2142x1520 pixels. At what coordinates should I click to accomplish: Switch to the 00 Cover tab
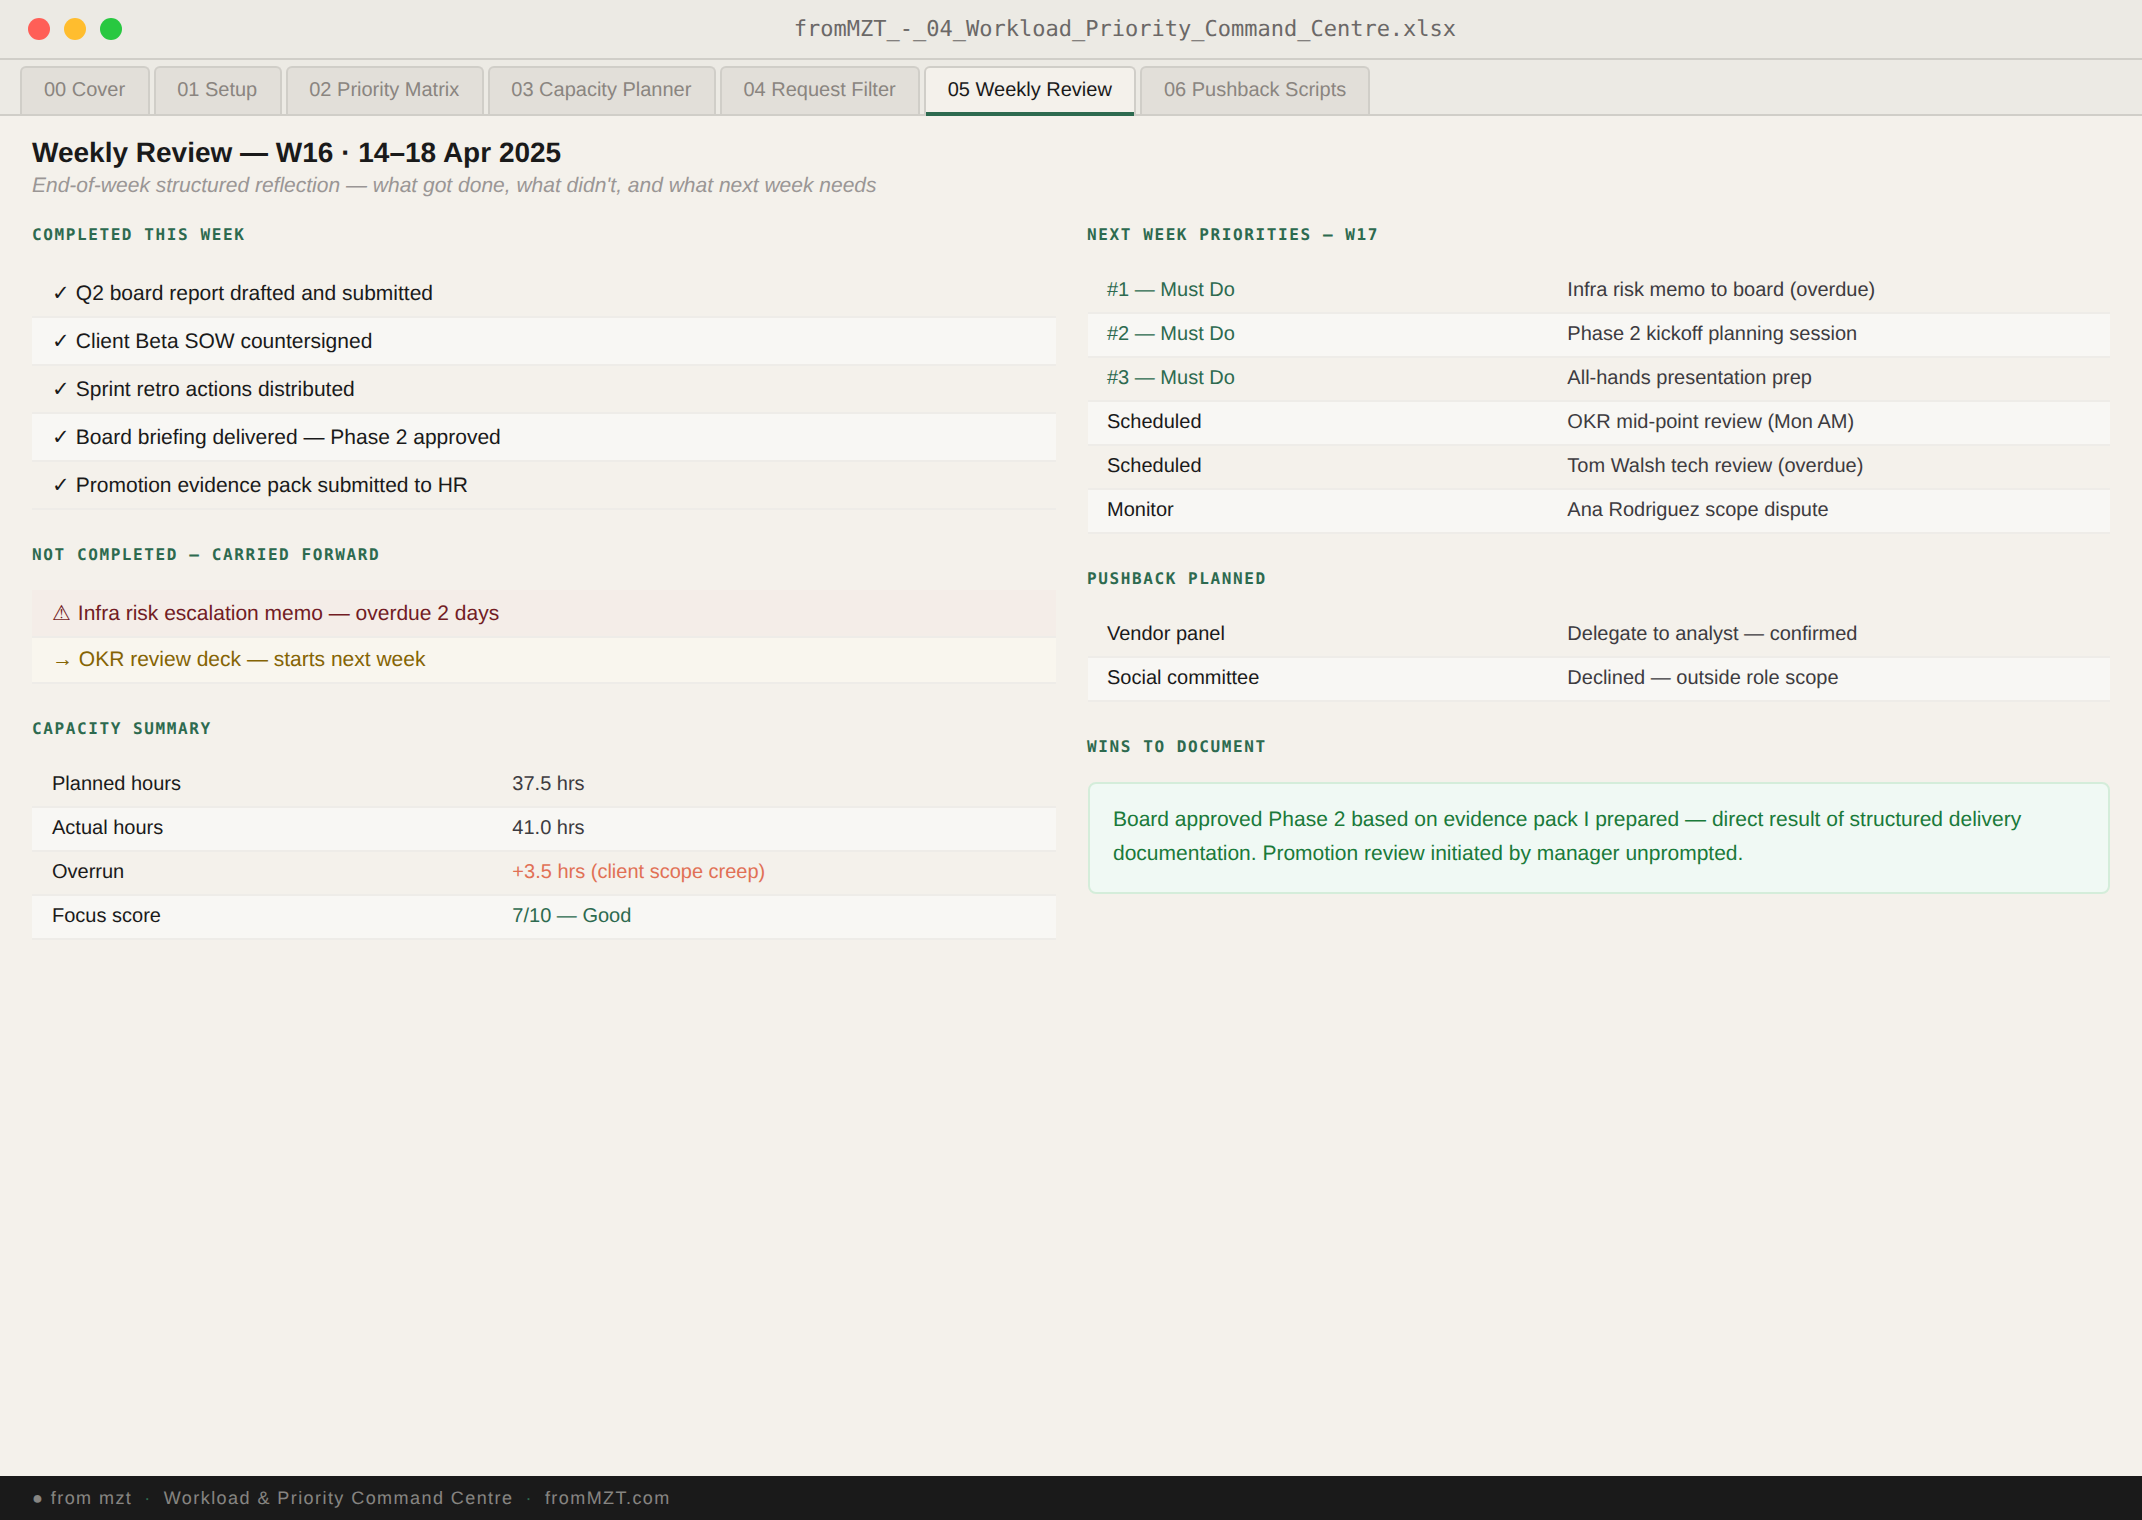85,90
